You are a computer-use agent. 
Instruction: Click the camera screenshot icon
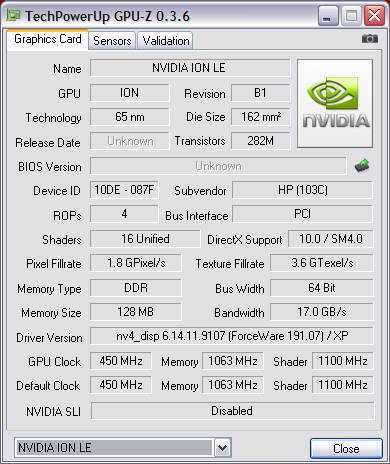click(x=370, y=39)
